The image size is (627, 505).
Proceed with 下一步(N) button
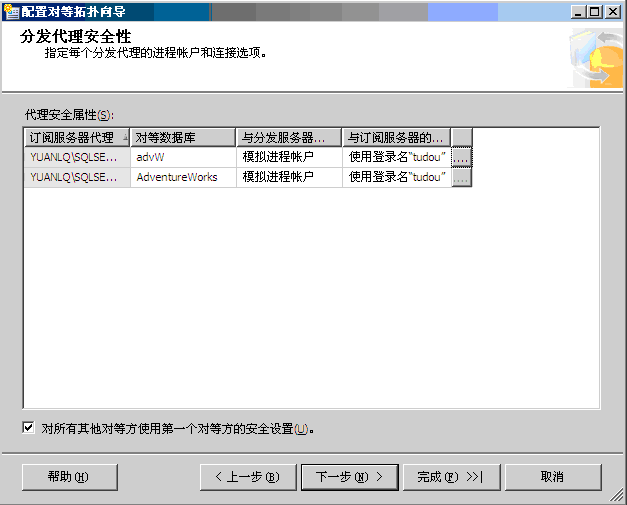[350, 477]
